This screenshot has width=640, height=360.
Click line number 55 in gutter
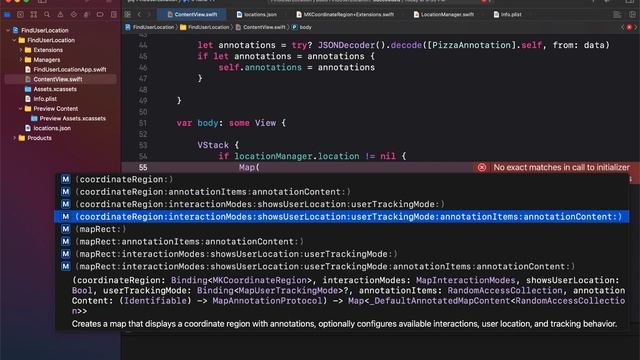[143, 167]
